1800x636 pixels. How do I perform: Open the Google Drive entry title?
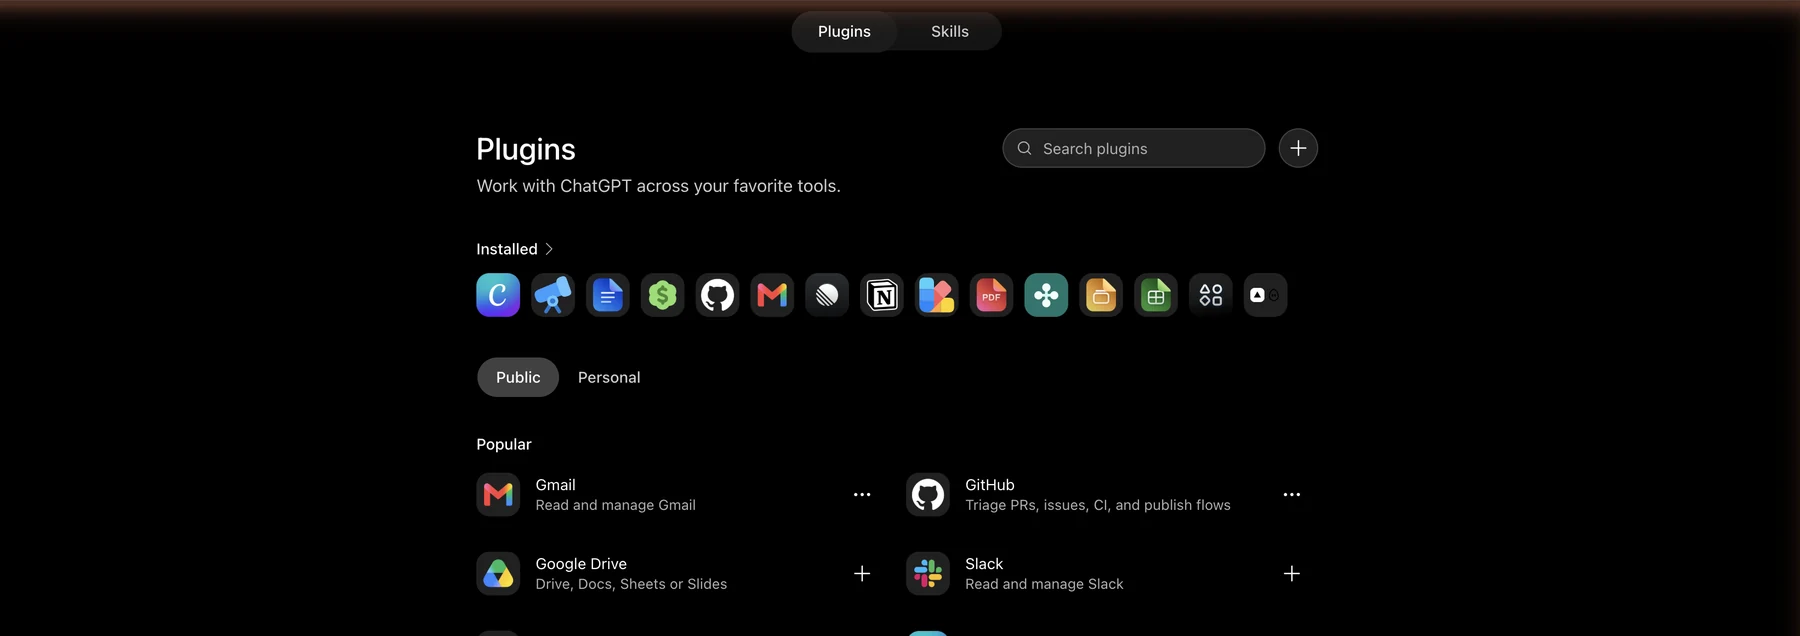[581, 564]
